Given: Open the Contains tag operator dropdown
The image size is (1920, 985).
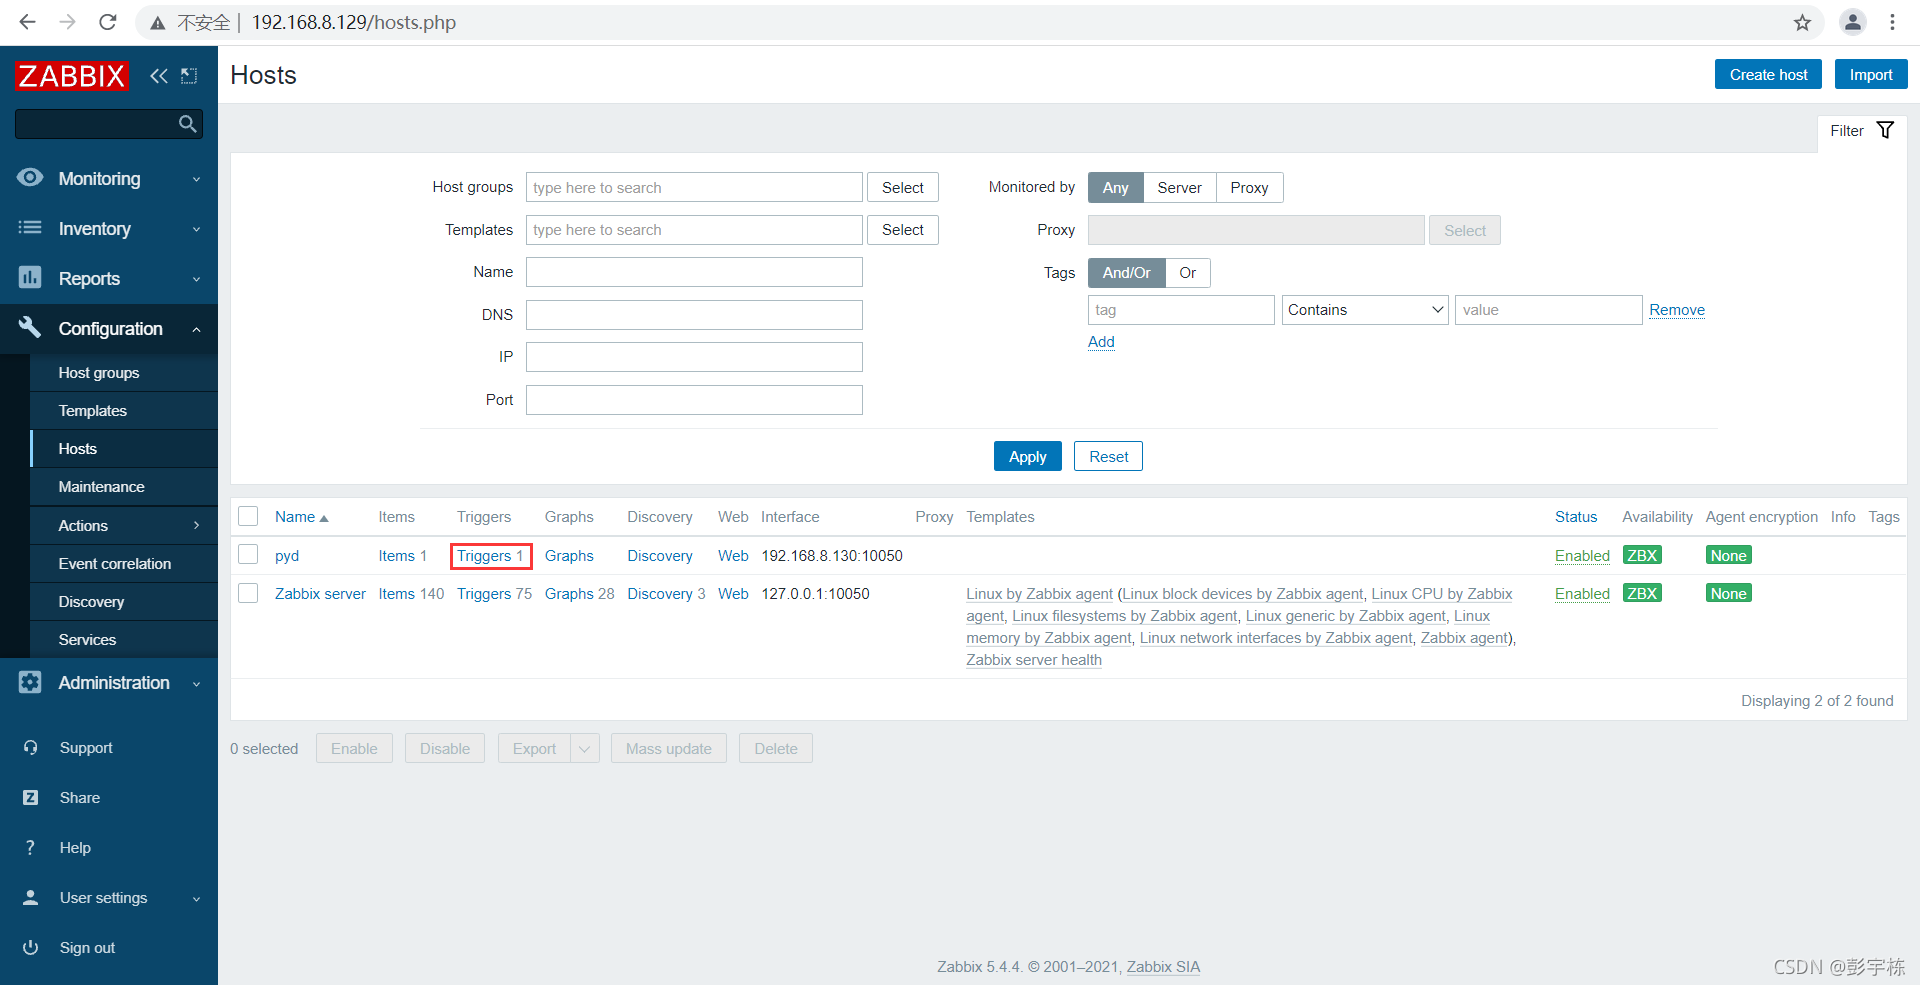Looking at the screenshot, I should [x=1365, y=310].
